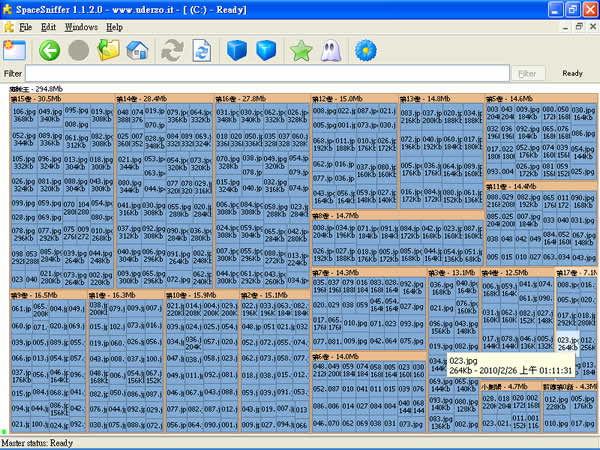600x450 pixels.
Task: Click 036.jpg 168Kb in the 13.1Mb folder
Action: 441,288
